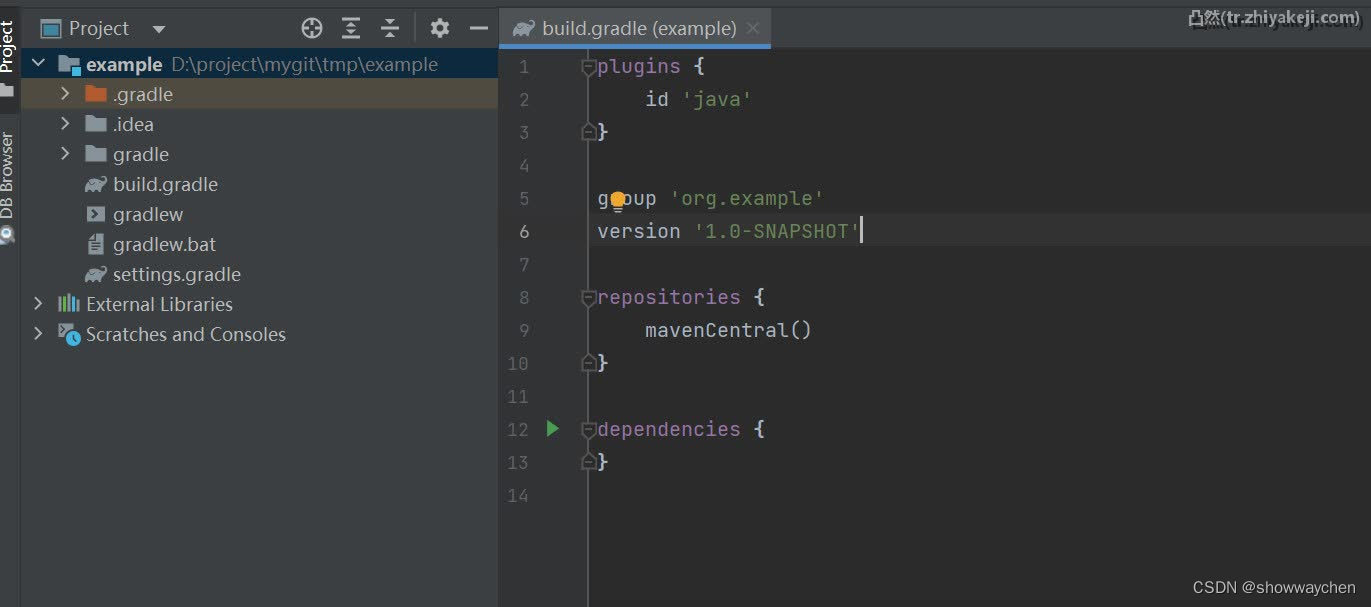Screen dimensions: 1371x607
Task: Click the Collapse All toolbar icon
Action: coord(390,29)
